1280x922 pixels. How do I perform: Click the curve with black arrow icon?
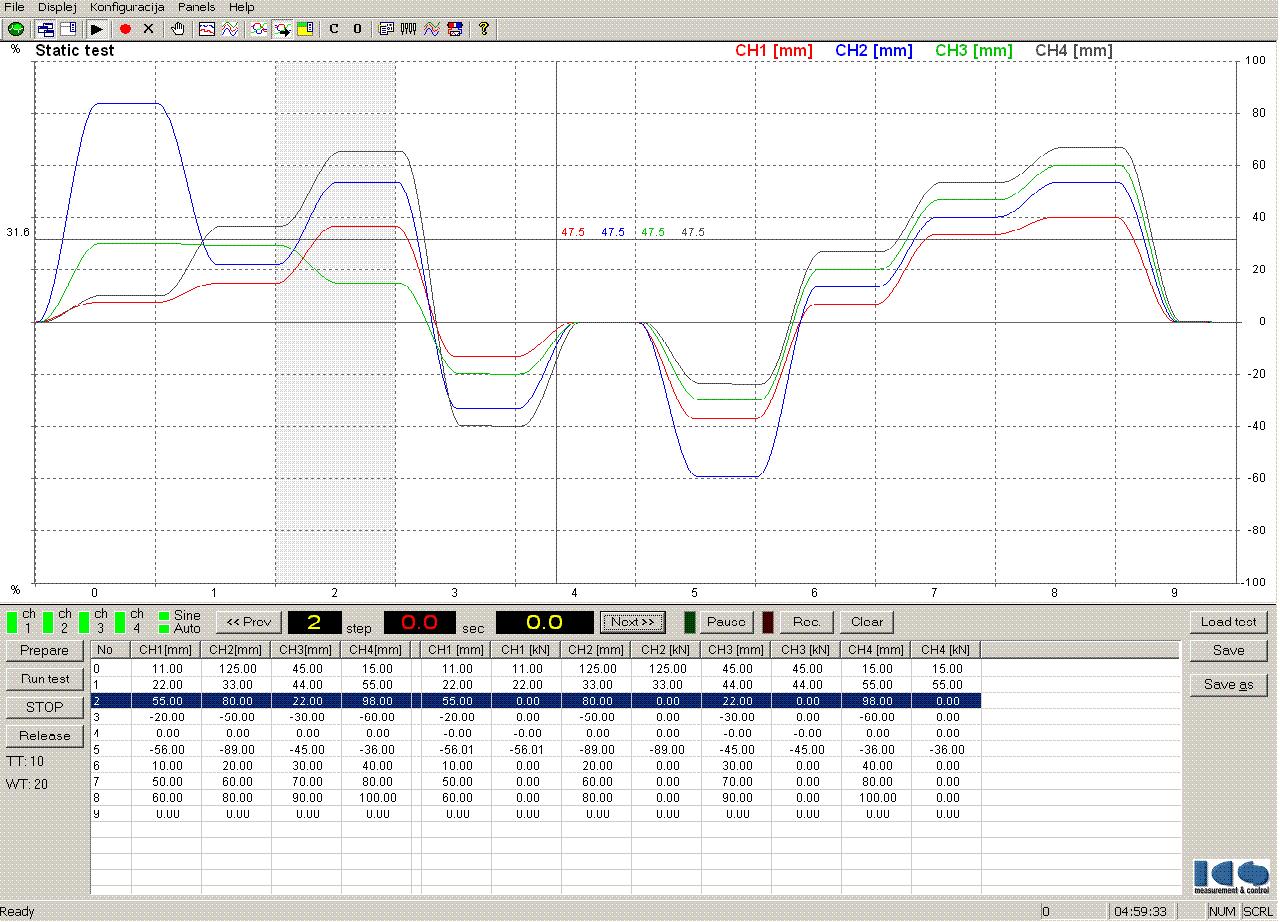[282, 29]
